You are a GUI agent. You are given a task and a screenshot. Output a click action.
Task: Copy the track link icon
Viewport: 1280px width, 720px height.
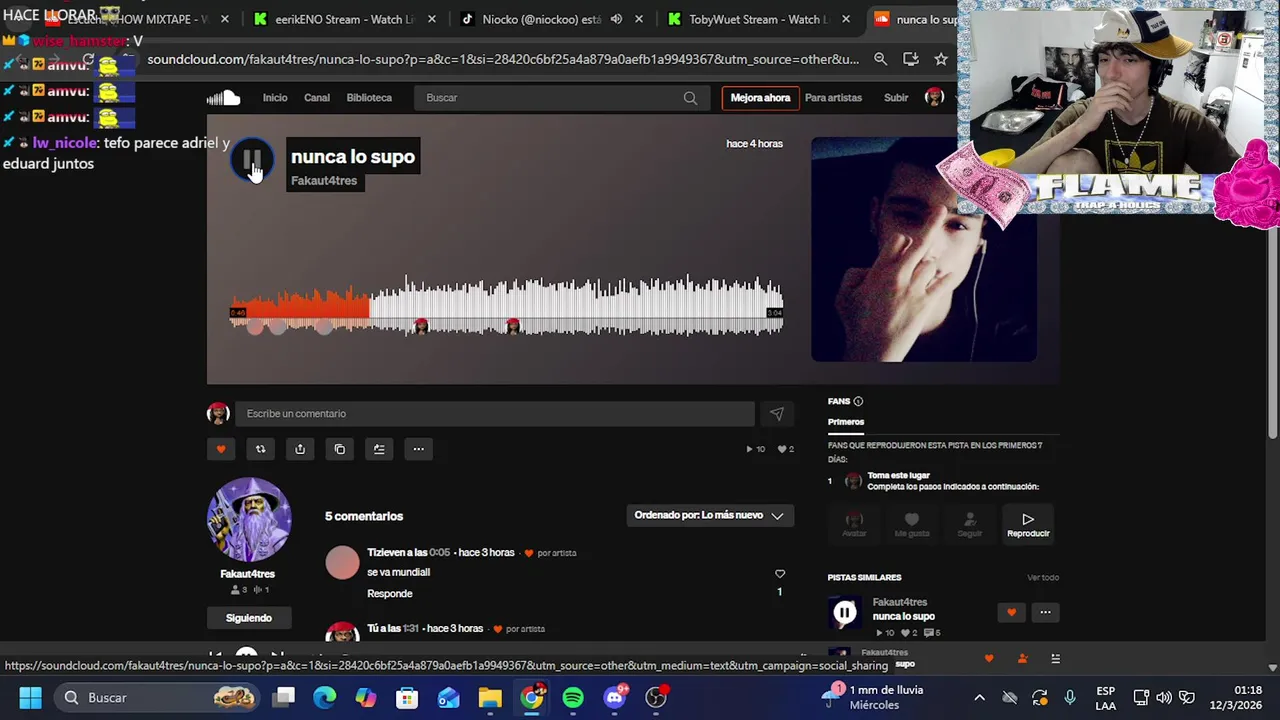tap(340, 449)
